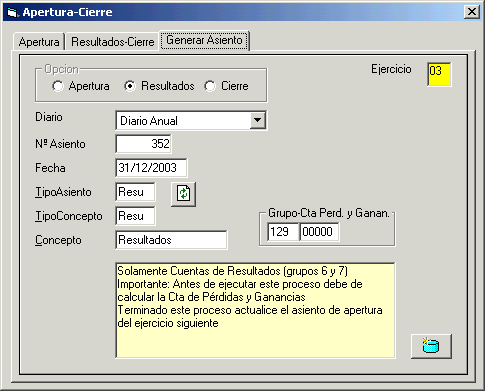
Task: Focus the TipoConcepto field containing Resu
Action: click(x=135, y=216)
